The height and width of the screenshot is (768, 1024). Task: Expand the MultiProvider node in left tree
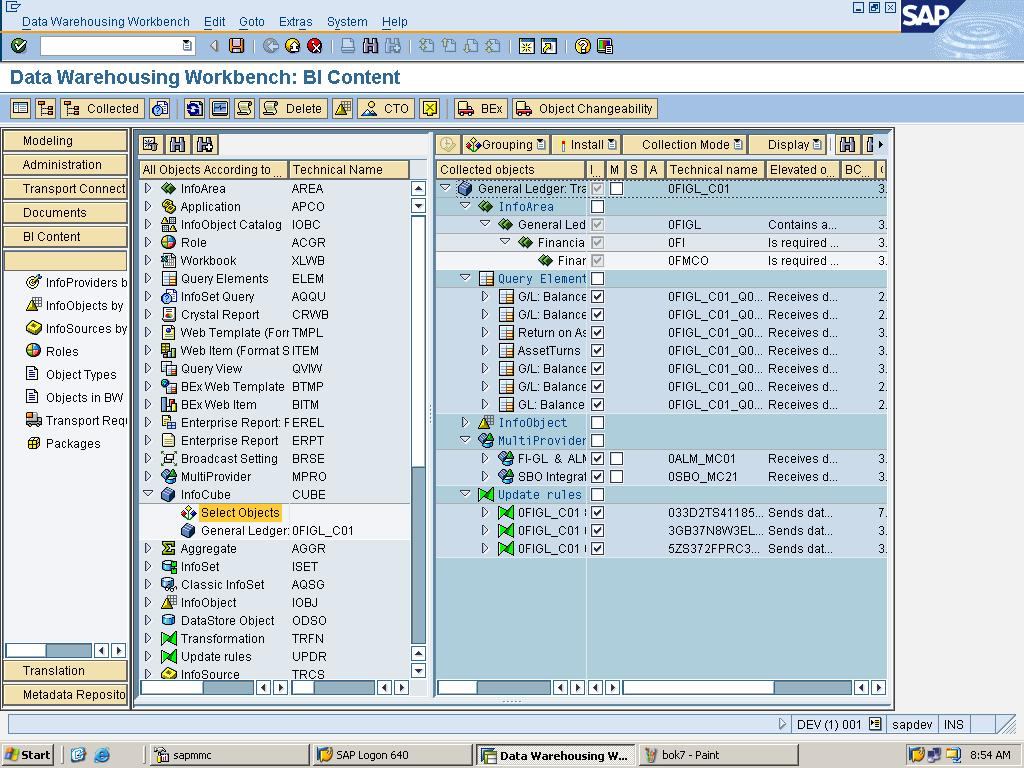(x=148, y=476)
